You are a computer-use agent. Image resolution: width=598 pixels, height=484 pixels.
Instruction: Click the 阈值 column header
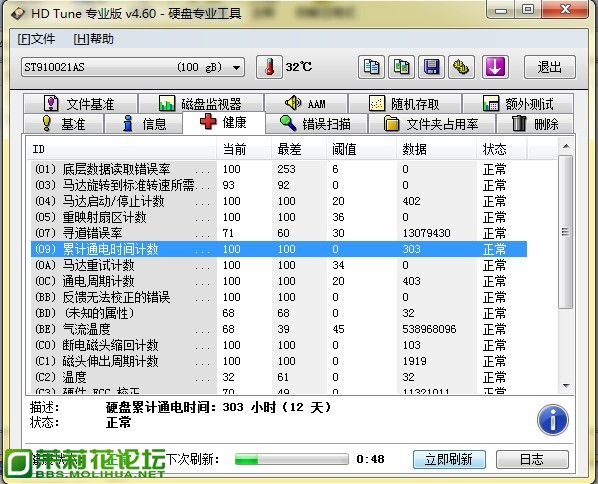point(361,149)
